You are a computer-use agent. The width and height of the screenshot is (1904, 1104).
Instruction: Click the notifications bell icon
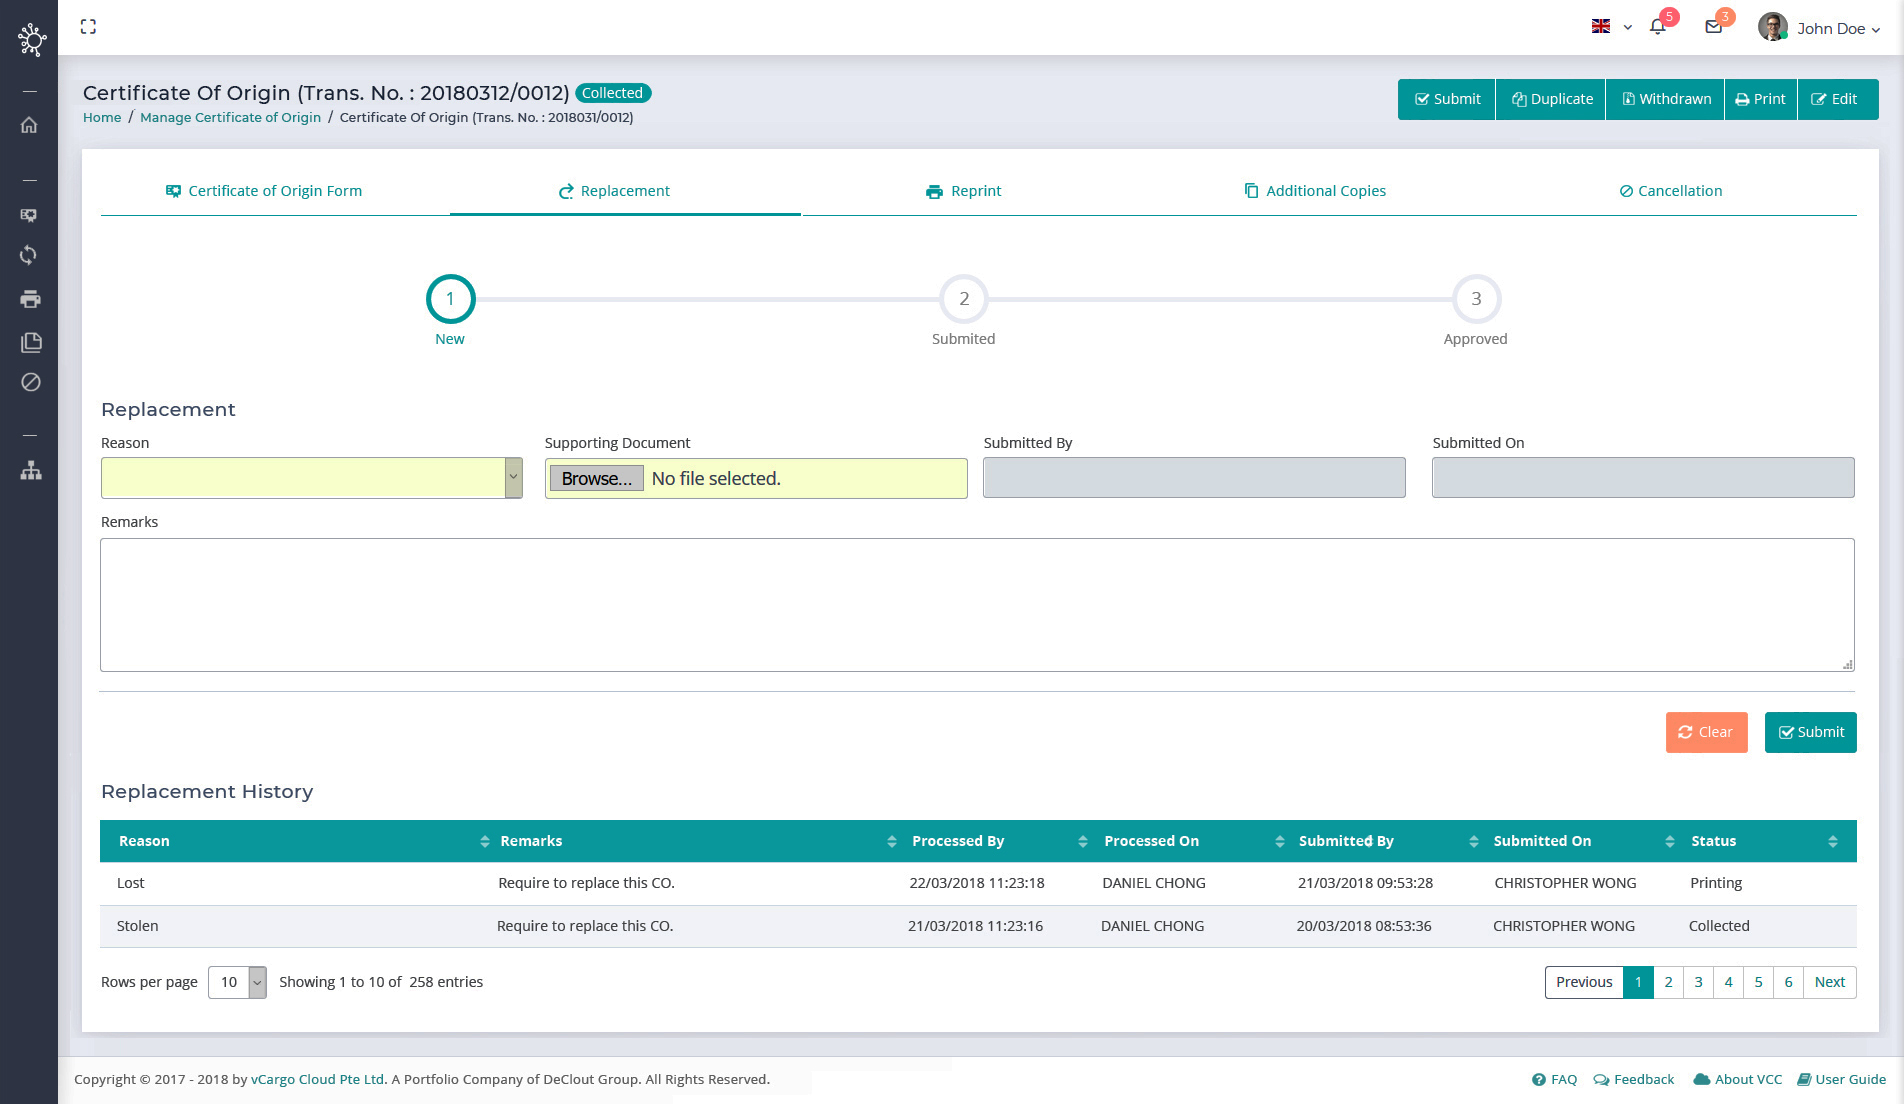tap(1658, 27)
